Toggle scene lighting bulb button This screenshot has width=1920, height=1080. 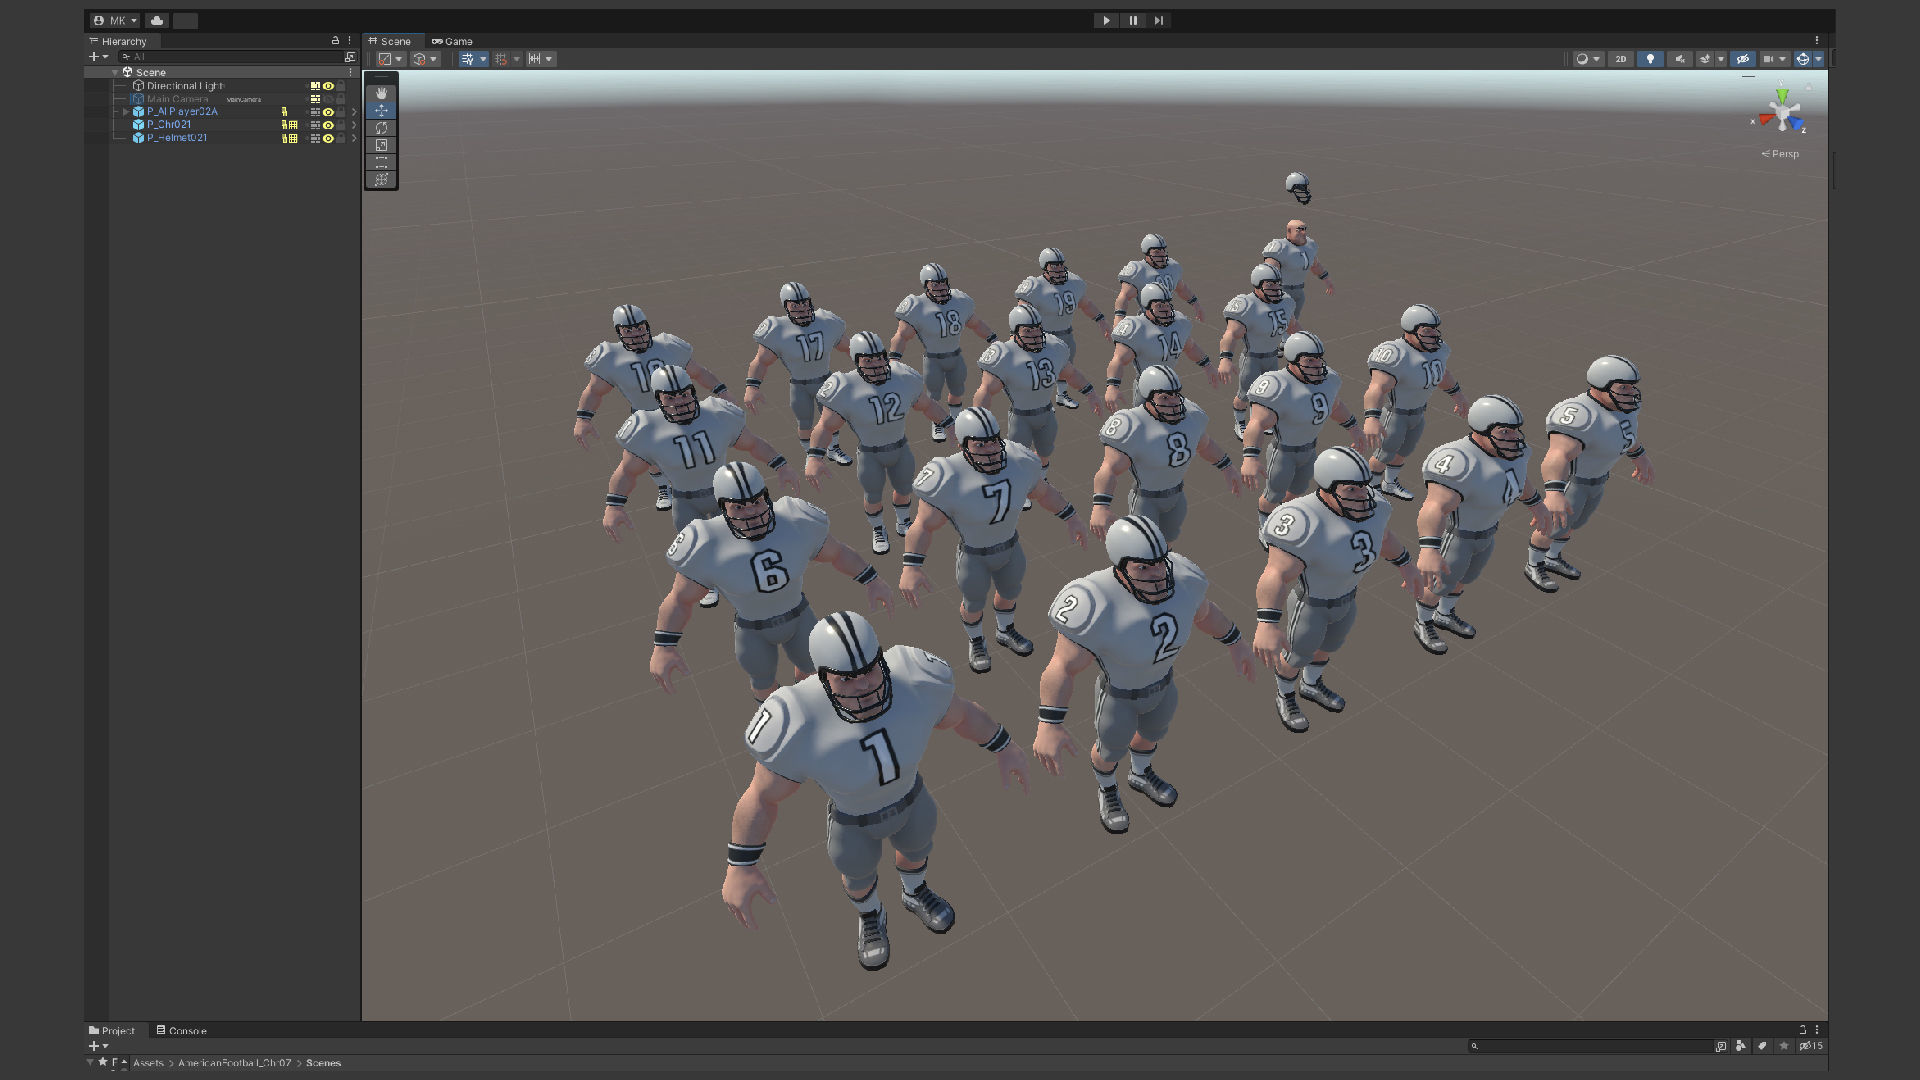(x=1650, y=59)
